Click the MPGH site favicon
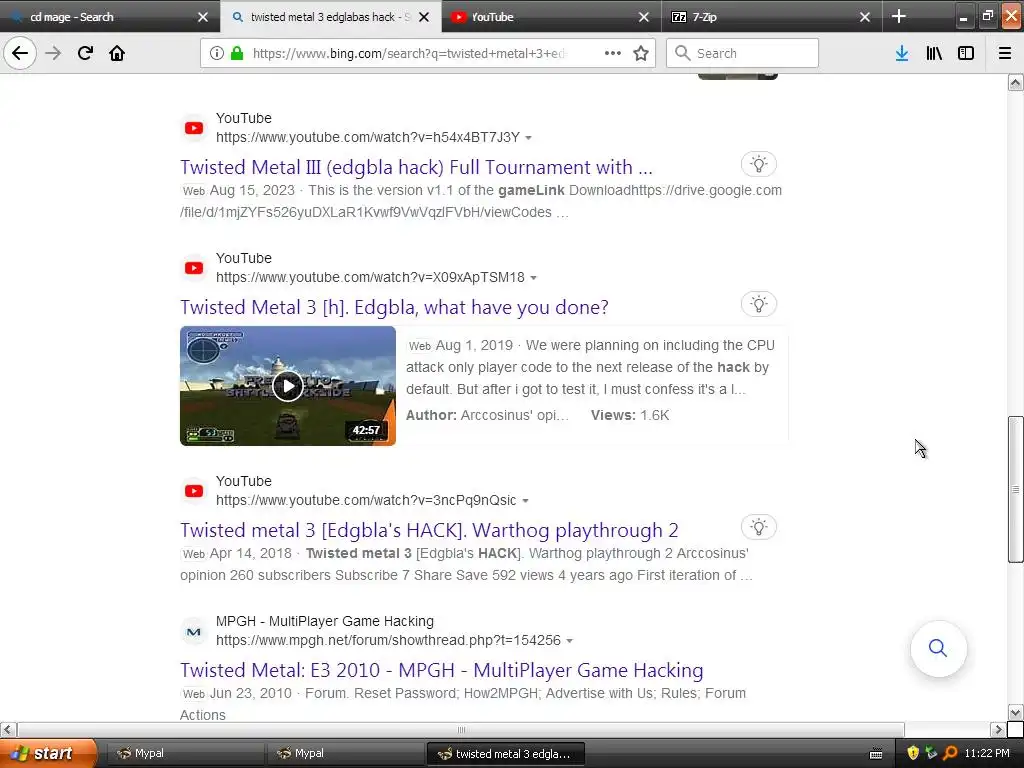The width and height of the screenshot is (1024, 768). [x=194, y=632]
